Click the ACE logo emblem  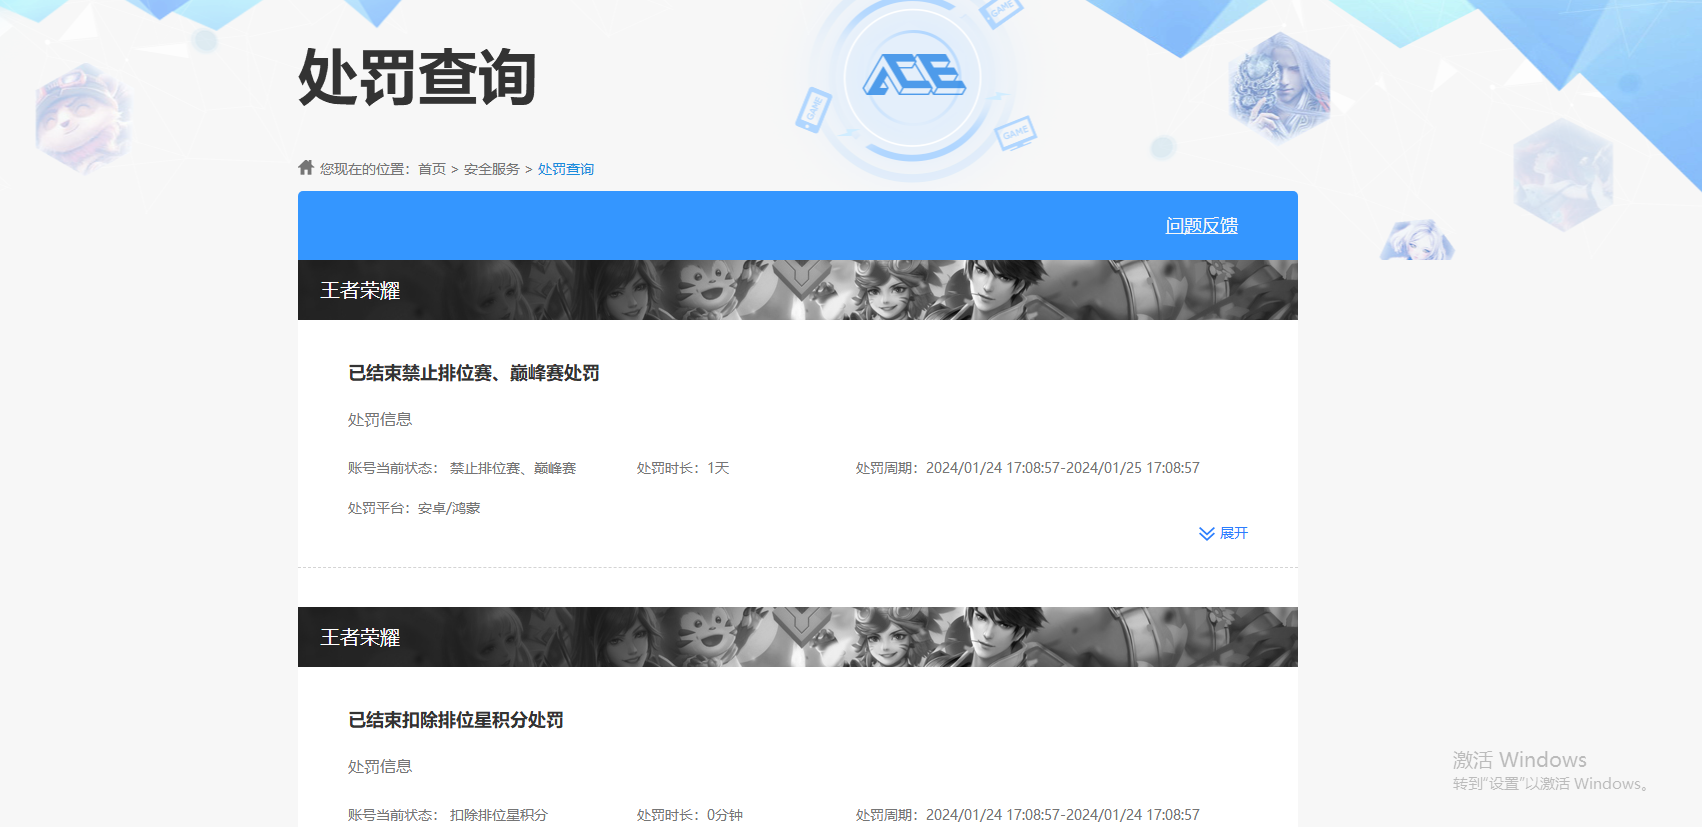pos(914,76)
